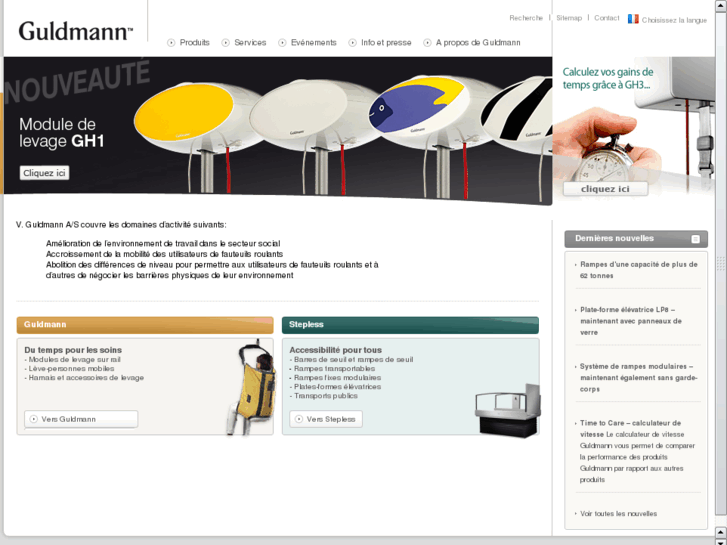
Task: Click Accessibilité pour tous heading
Action: 336,350
